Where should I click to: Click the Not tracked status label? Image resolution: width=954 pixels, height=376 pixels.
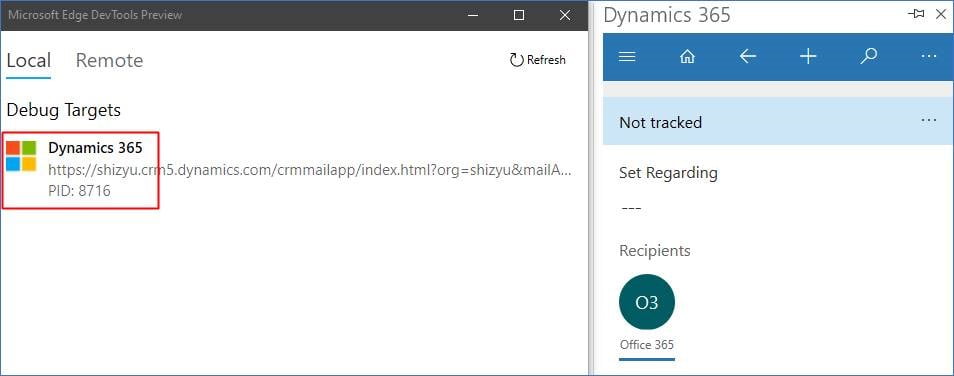click(660, 123)
